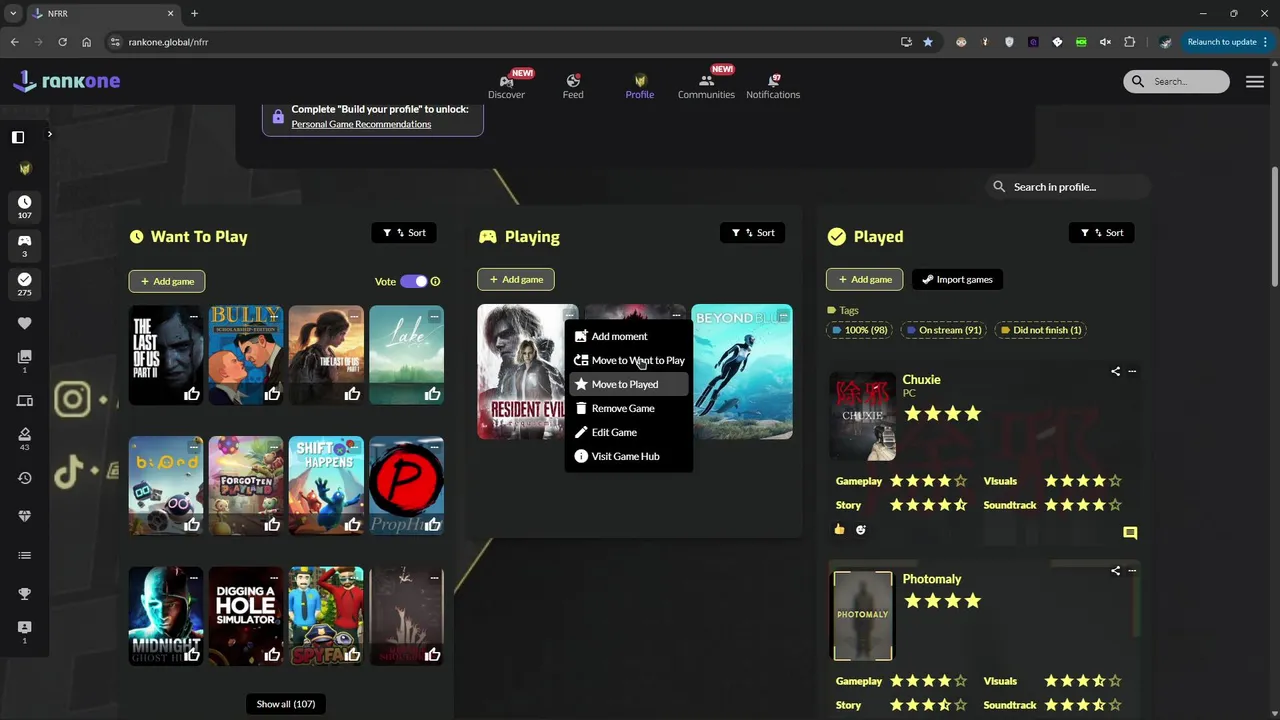This screenshot has height=720, width=1280.
Task: Open Sort dropdown in Played column
Action: [x=1102, y=233]
